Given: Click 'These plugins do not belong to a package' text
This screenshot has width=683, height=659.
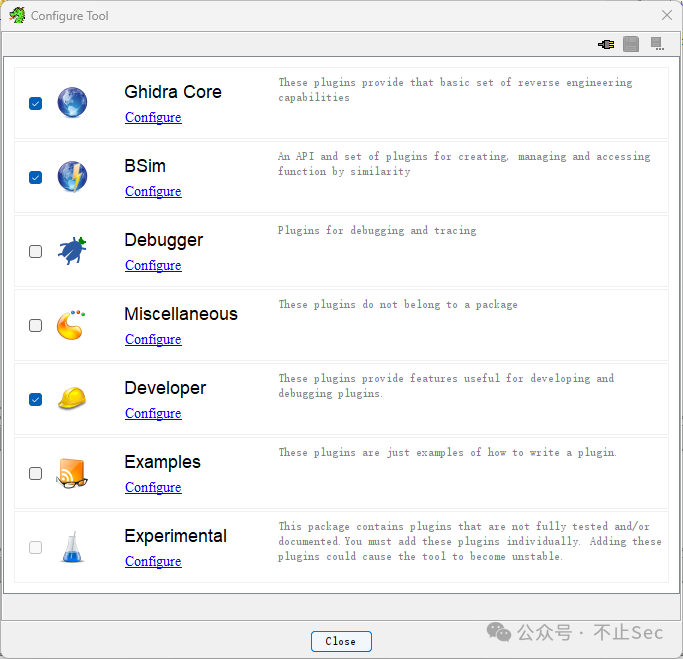Looking at the screenshot, I should pyautogui.click(x=398, y=304).
